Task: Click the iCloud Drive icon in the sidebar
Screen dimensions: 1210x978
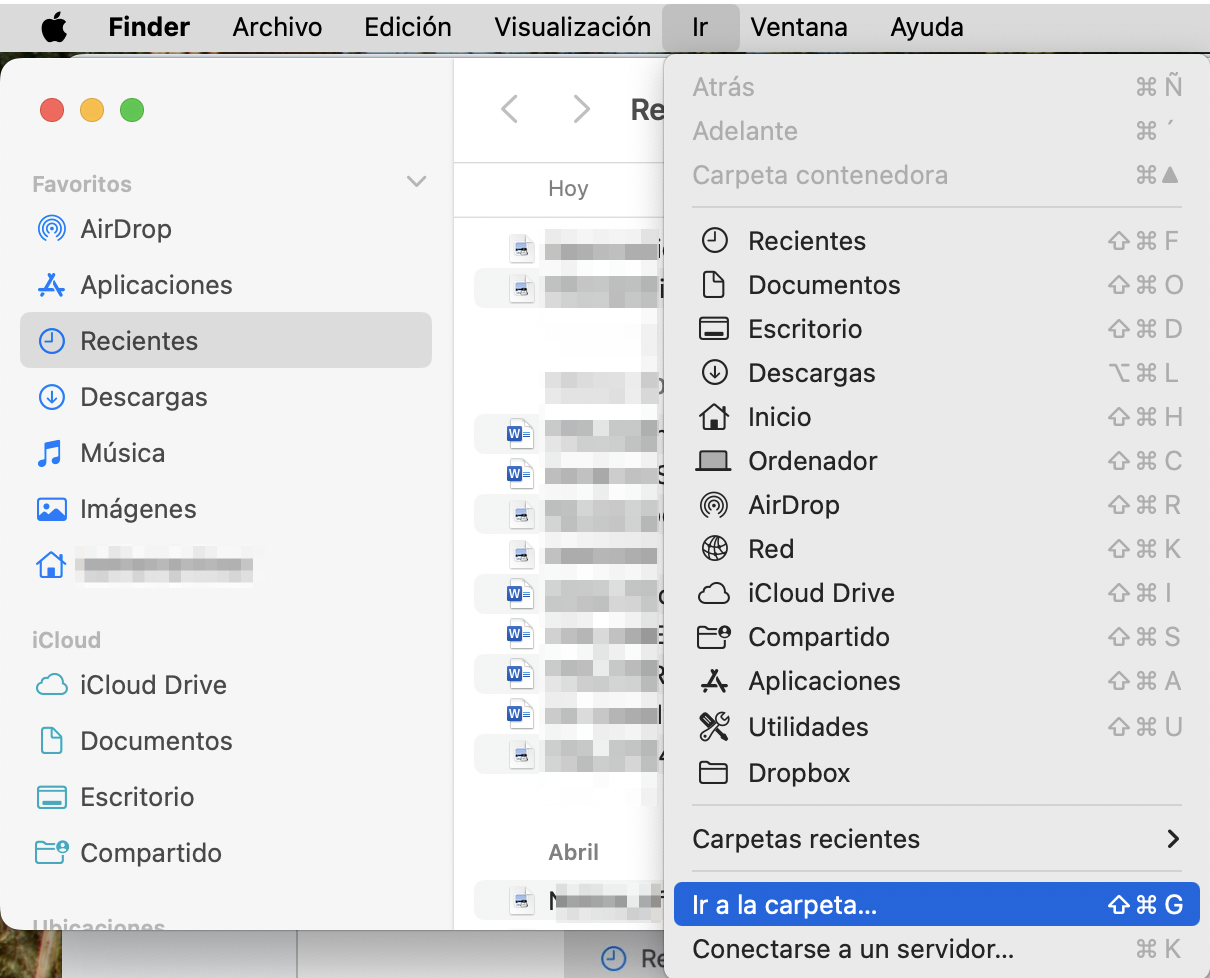Action: click(51, 685)
